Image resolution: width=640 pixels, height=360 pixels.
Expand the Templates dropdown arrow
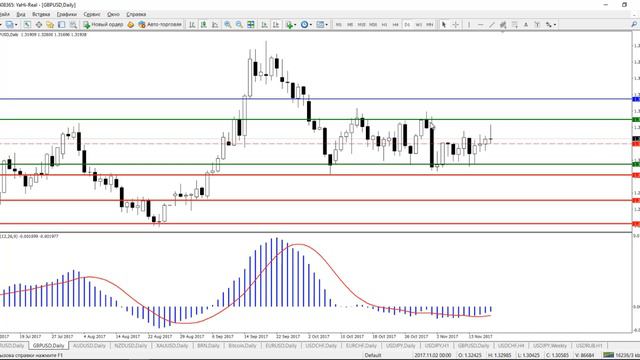click(x=327, y=24)
